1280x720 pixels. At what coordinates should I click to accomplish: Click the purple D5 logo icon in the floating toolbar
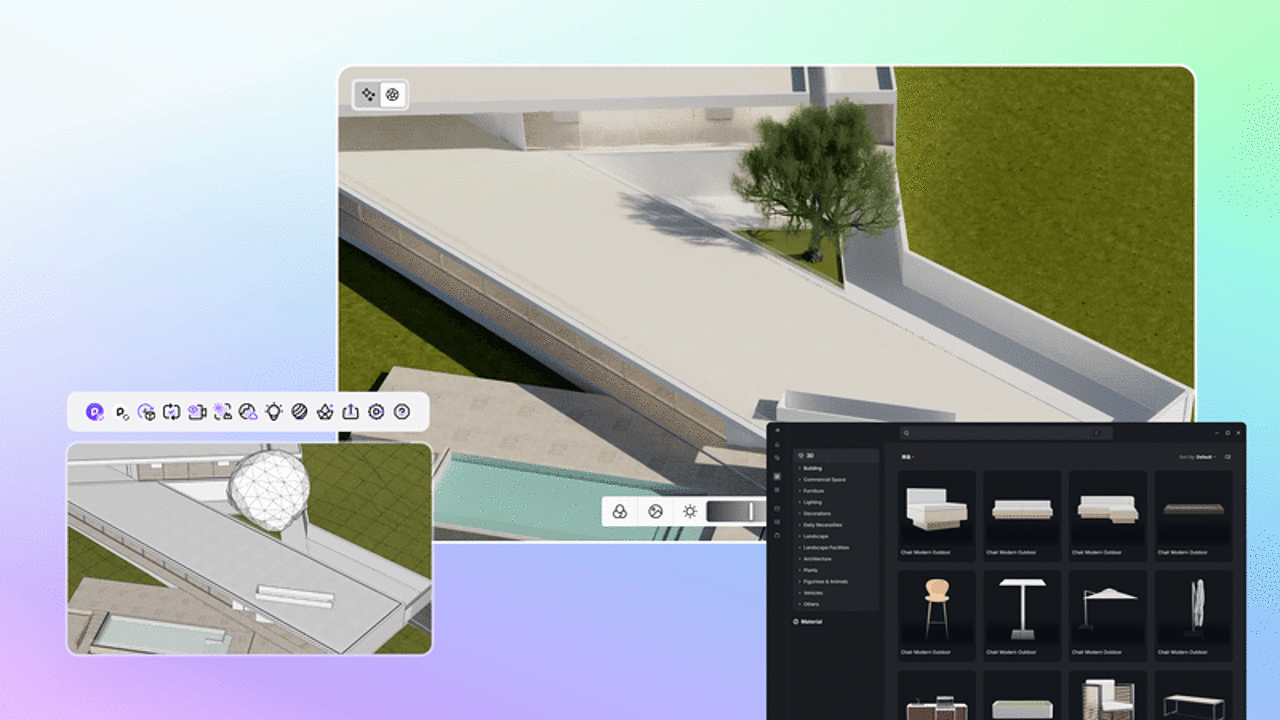(x=95, y=411)
